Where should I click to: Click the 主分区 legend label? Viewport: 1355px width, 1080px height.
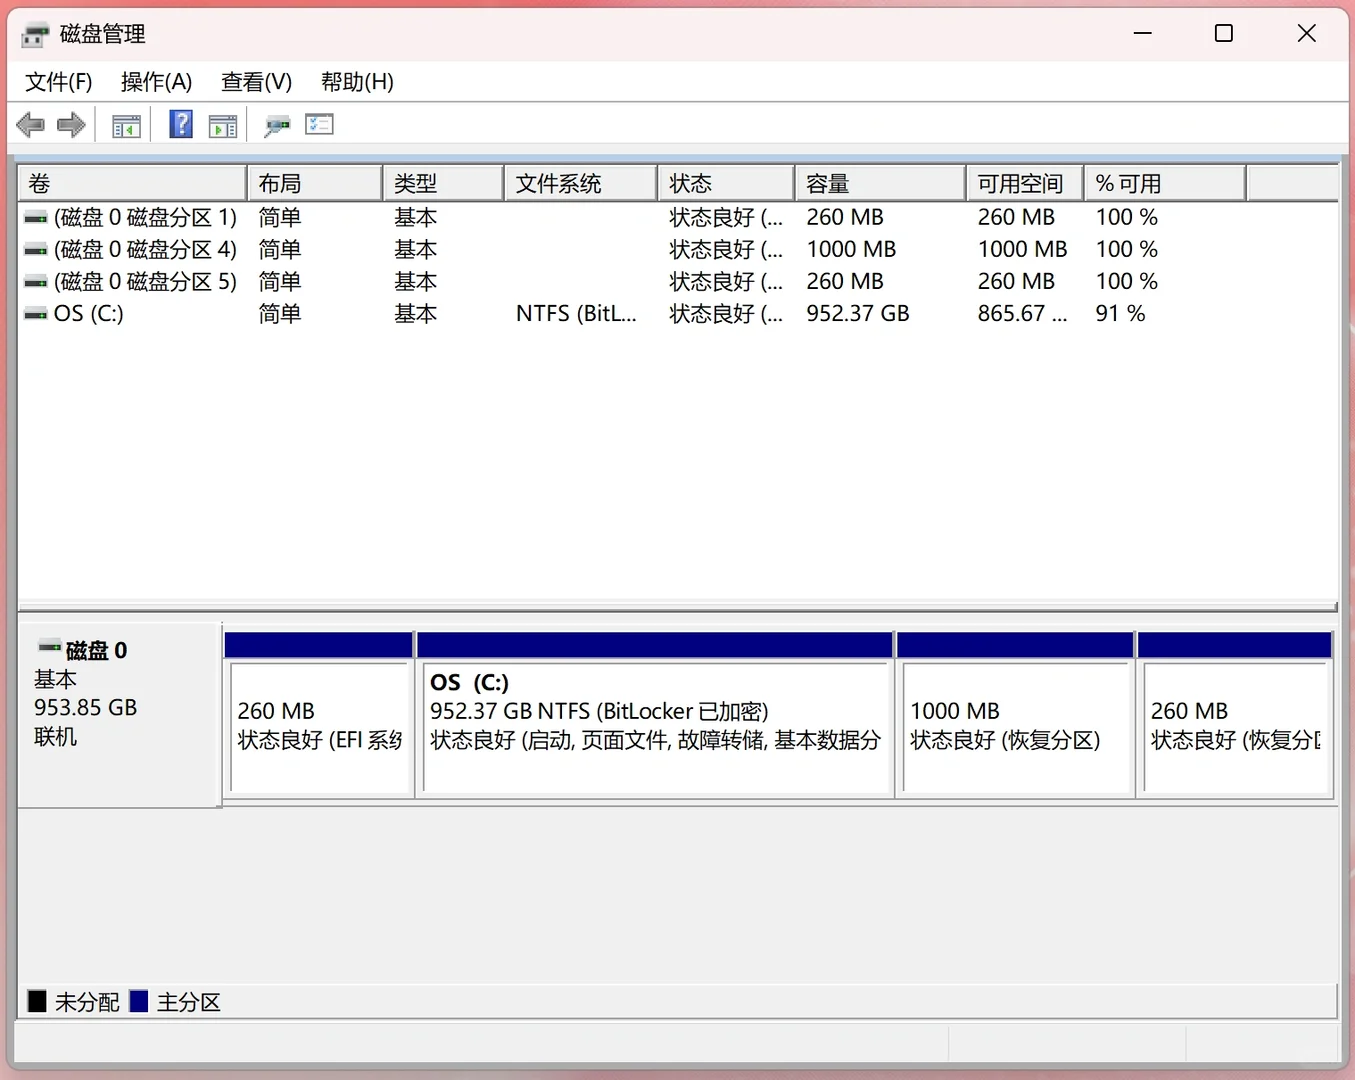189,1002
